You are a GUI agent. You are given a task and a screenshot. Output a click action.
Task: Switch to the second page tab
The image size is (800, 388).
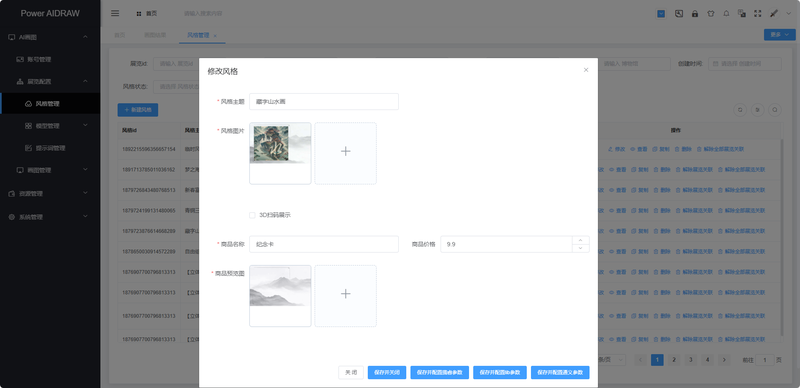155,35
